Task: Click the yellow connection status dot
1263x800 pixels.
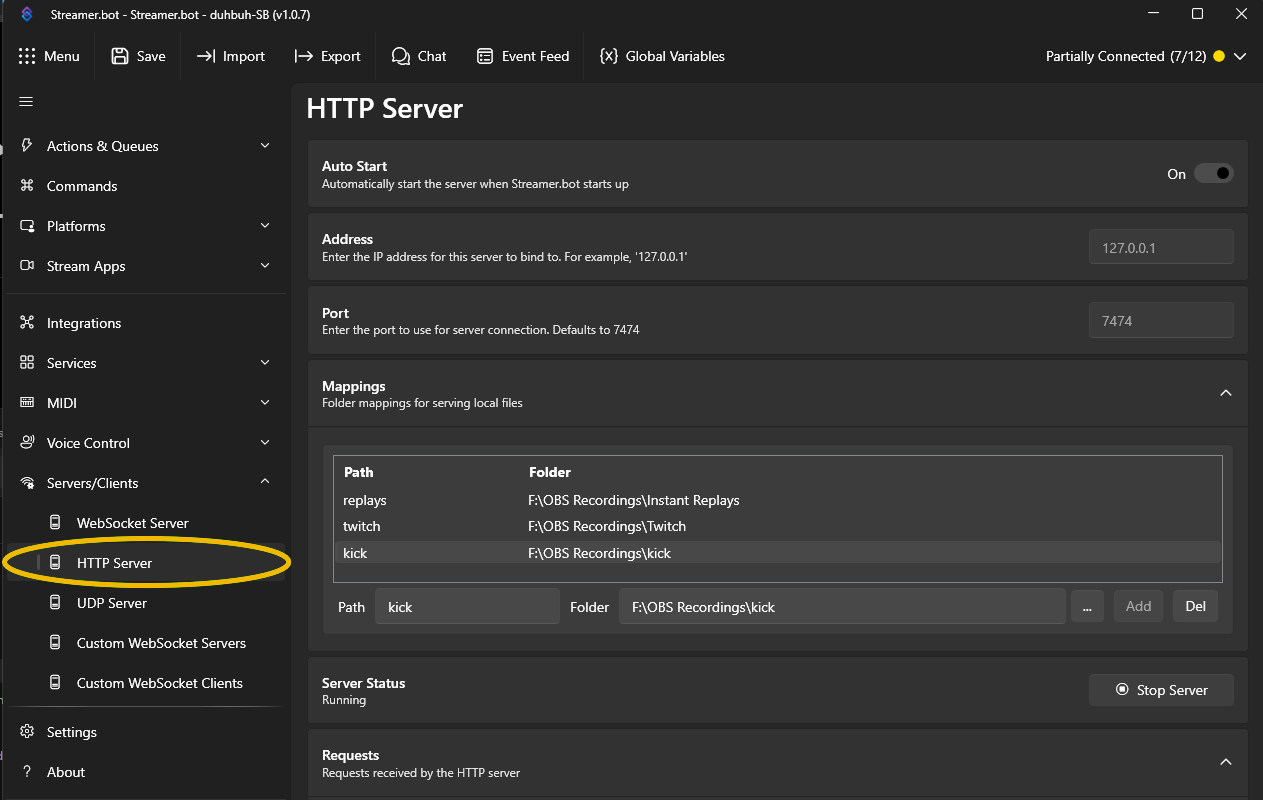Action: [x=1218, y=57]
